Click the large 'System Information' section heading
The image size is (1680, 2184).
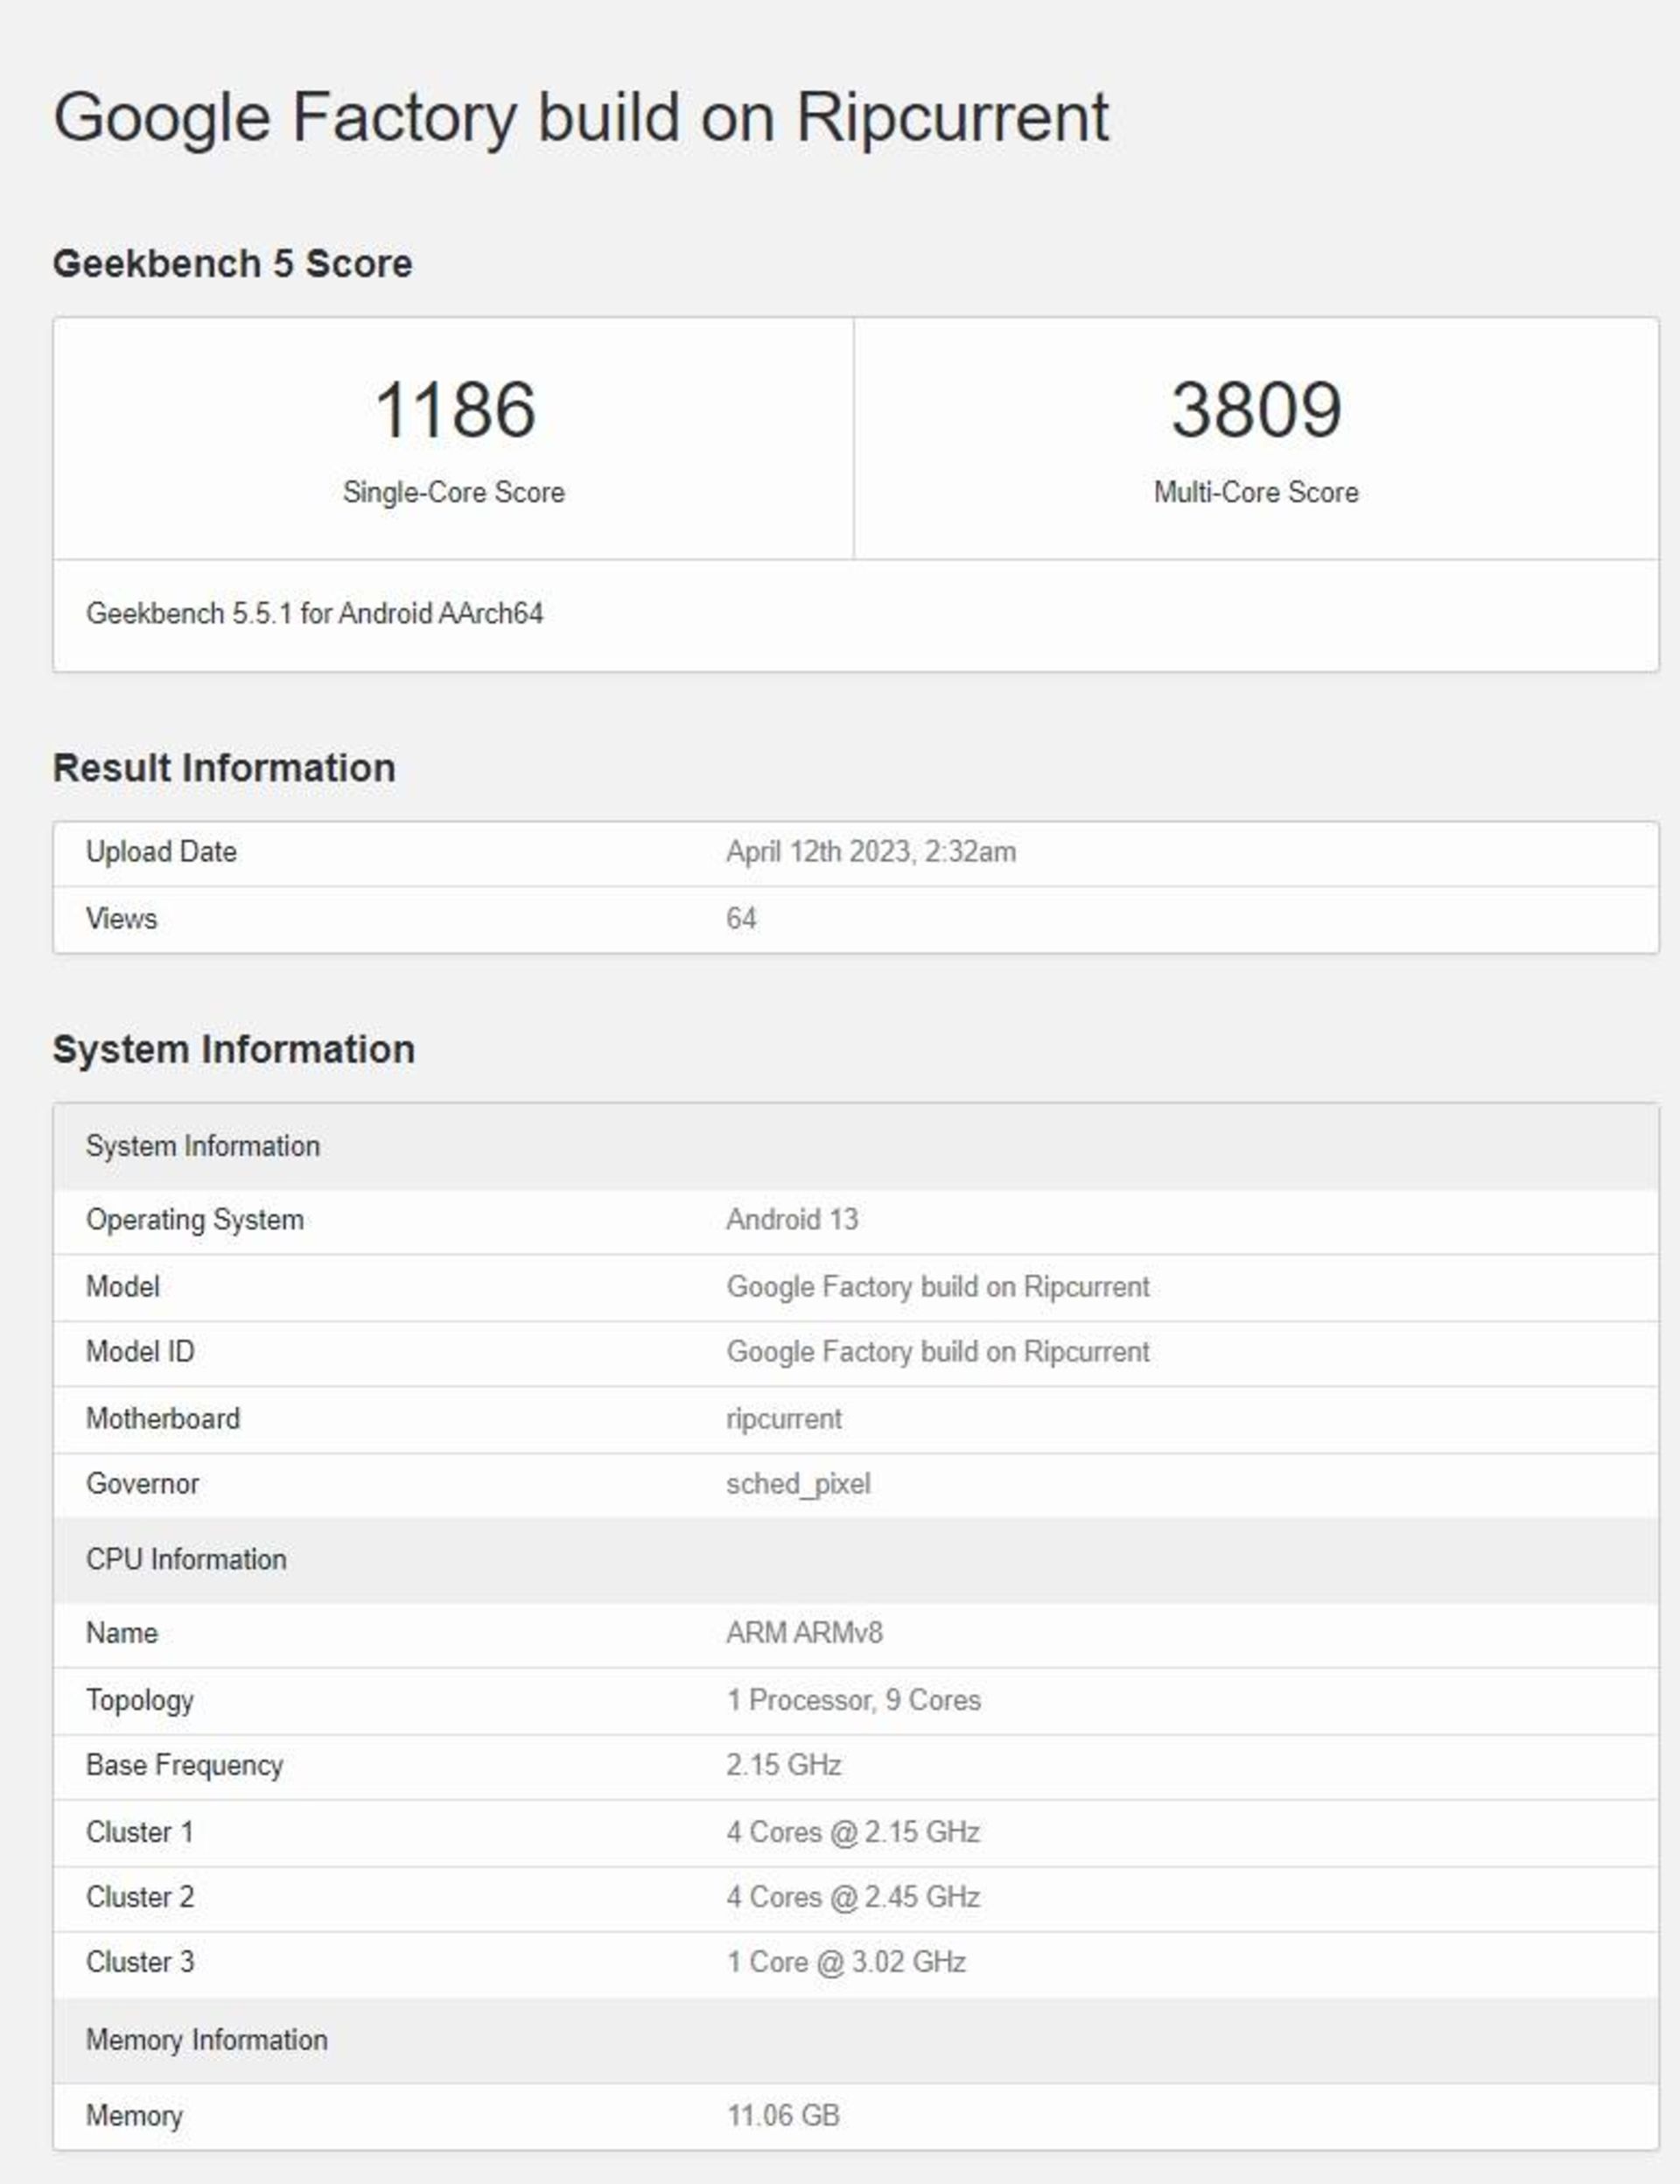tap(234, 1050)
